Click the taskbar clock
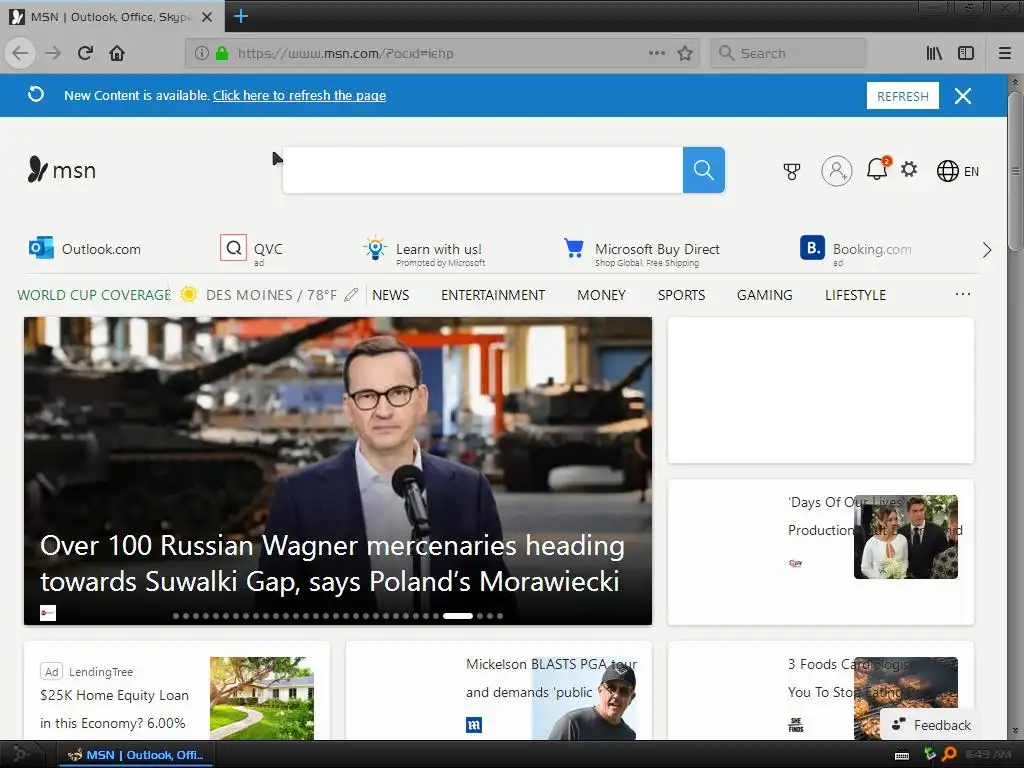This screenshot has width=1024, height=768. (x=988, y=754)
